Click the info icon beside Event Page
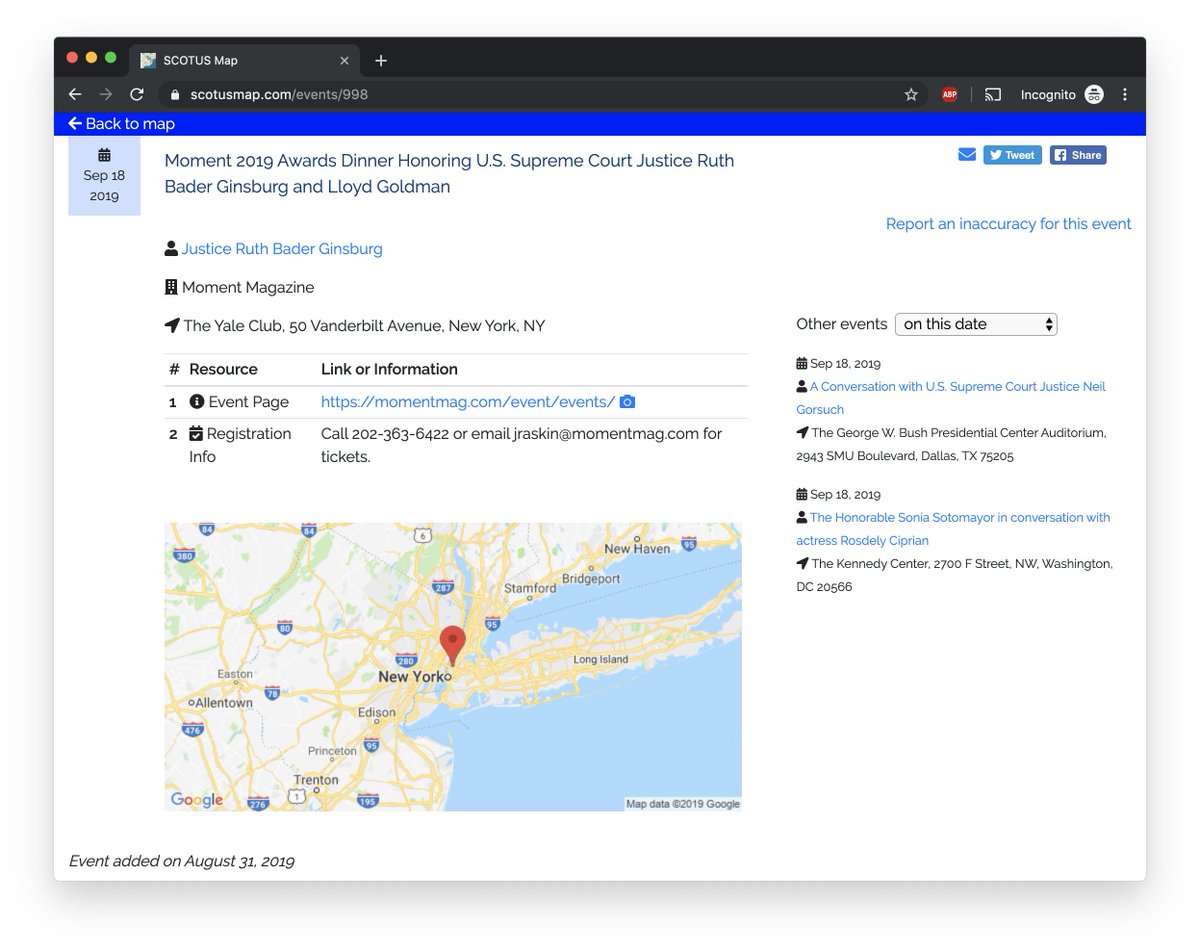1200x952 pixels. [x=197, y=402]
